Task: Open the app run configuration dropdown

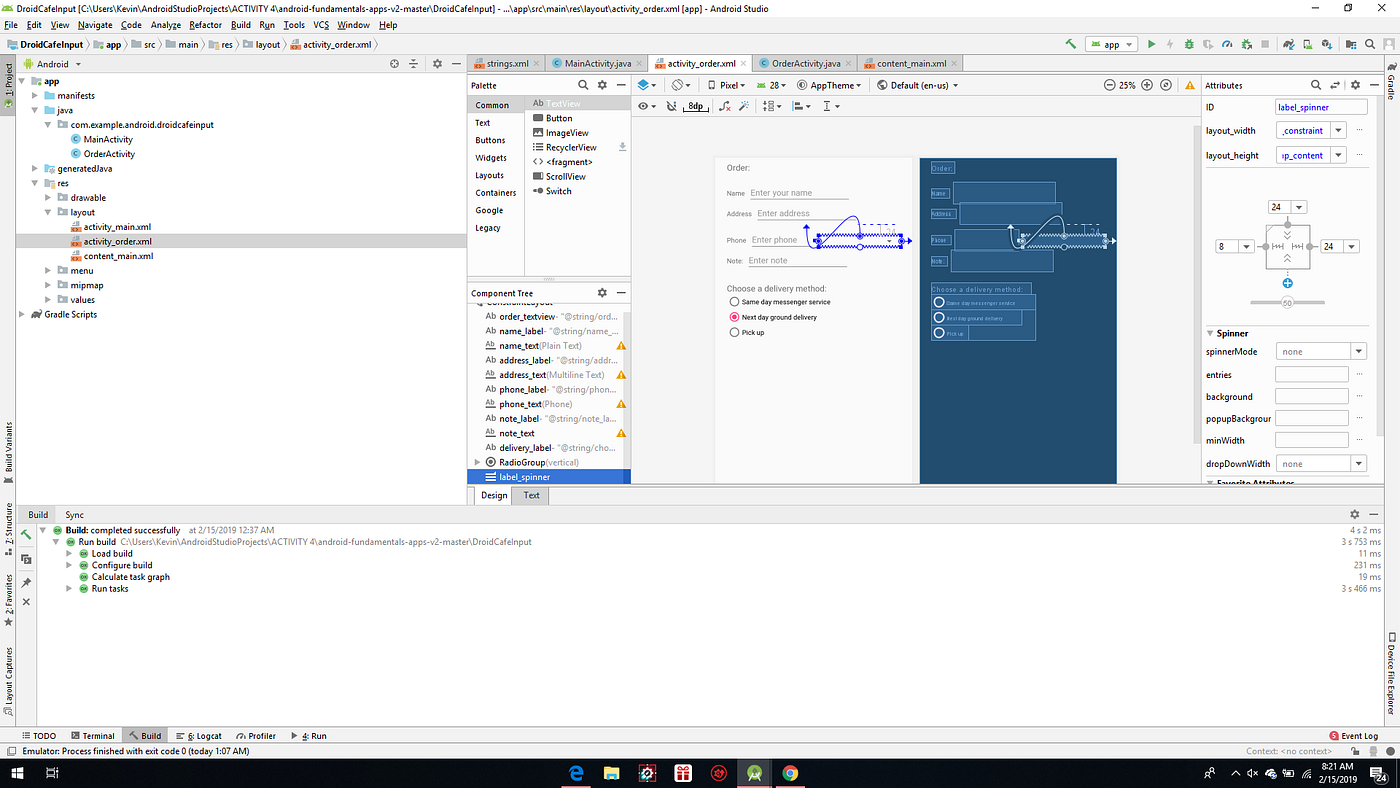Action: [x=1113, y=44]
